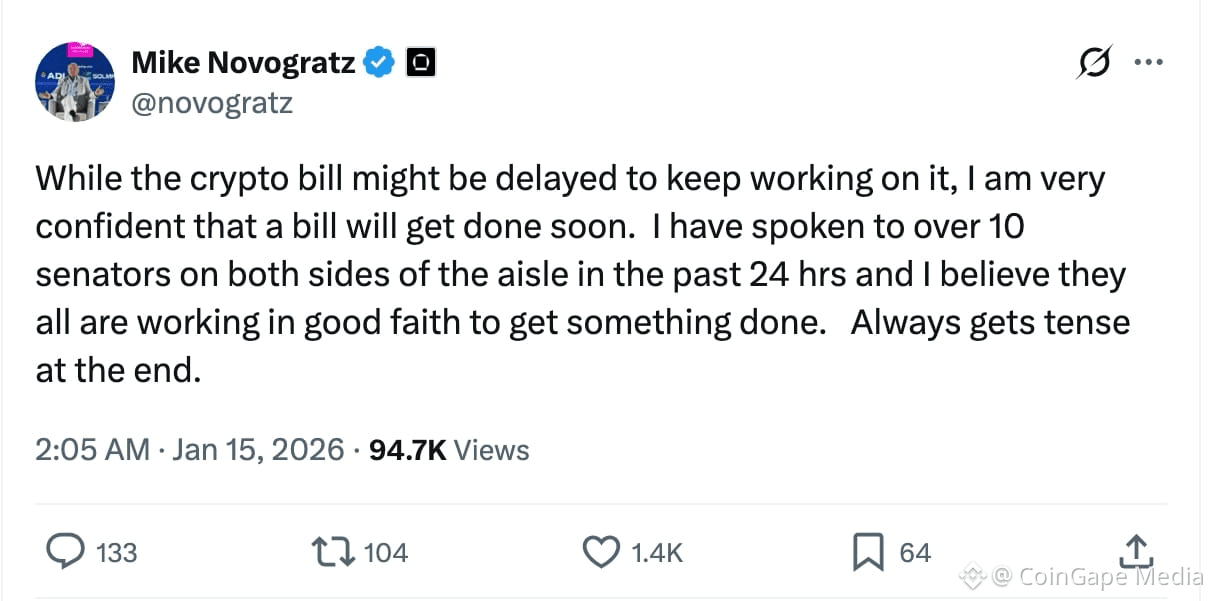Open Grok menu for this post

pos(1096,61)
